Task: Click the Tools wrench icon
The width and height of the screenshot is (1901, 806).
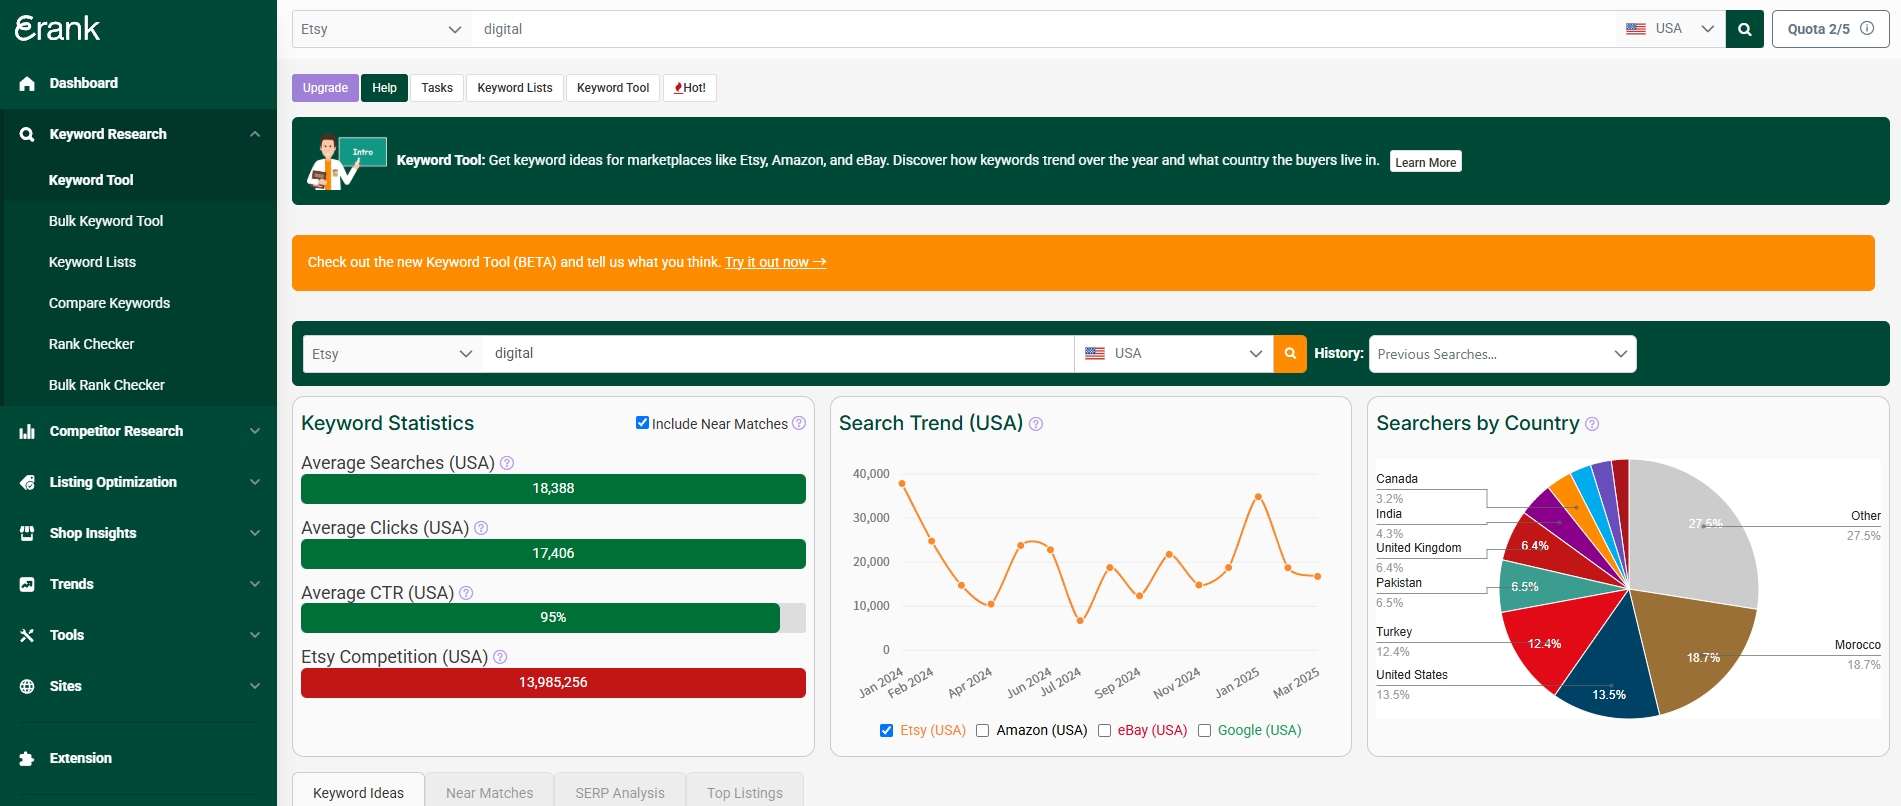Action: tap(27, 635)
